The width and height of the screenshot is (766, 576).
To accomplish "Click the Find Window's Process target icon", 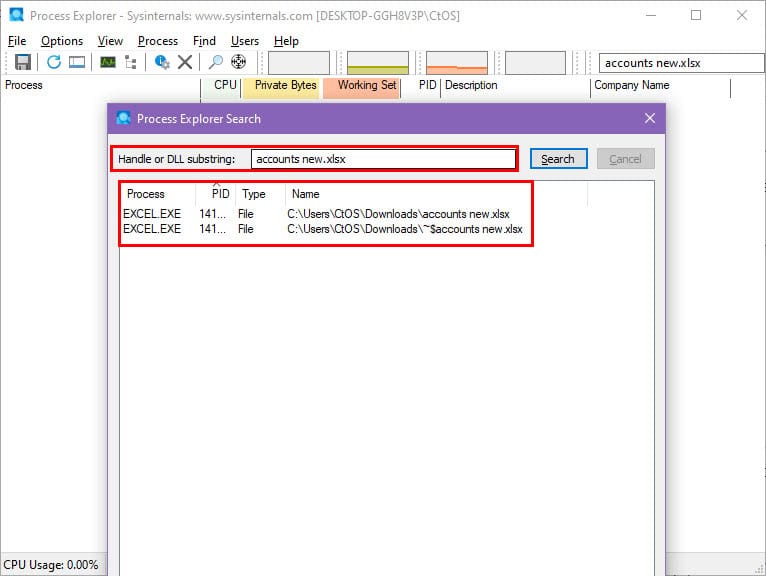I will [238, 62].
